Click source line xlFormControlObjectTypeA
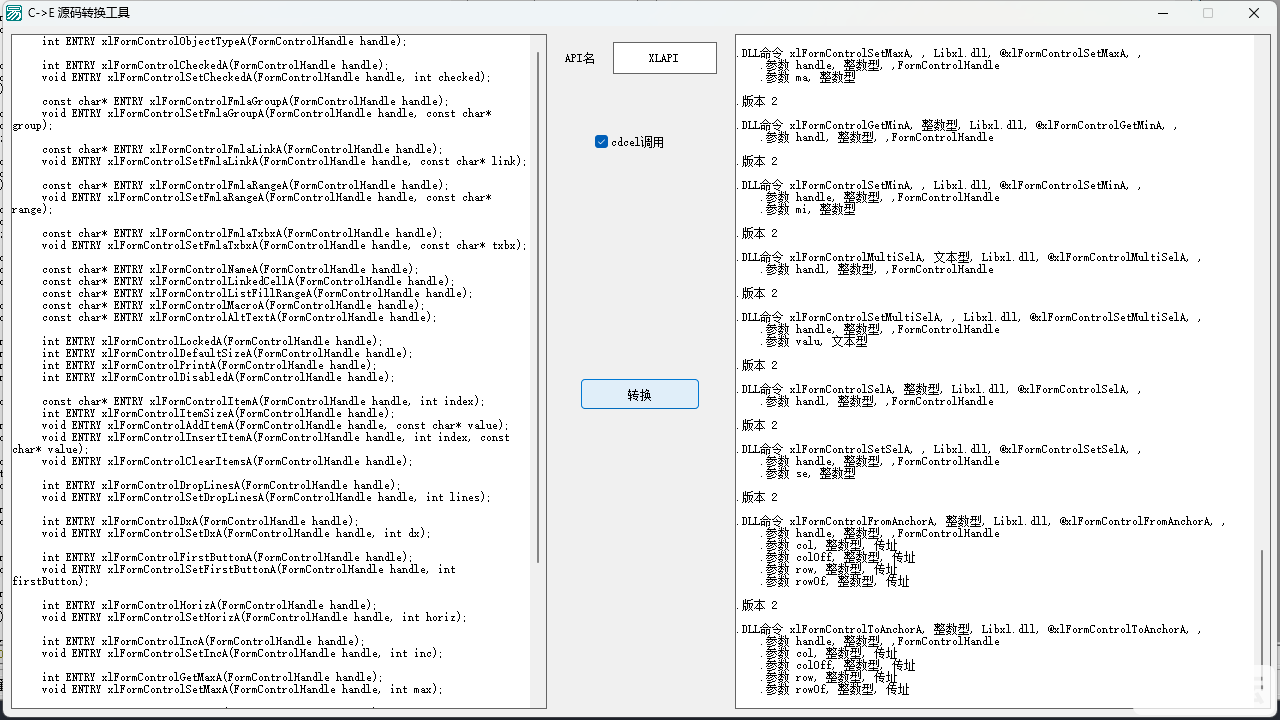The image size is (1280, 720). click(224, 41)
